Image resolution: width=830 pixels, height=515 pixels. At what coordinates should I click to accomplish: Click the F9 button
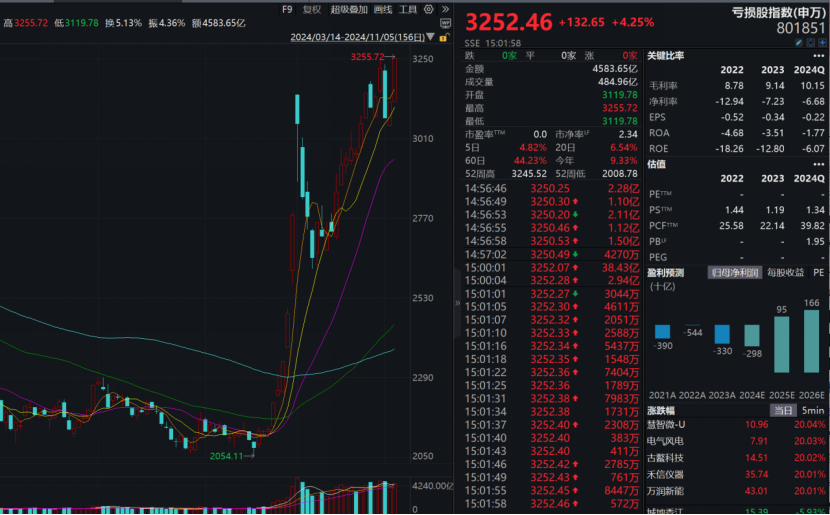[287, 10]
